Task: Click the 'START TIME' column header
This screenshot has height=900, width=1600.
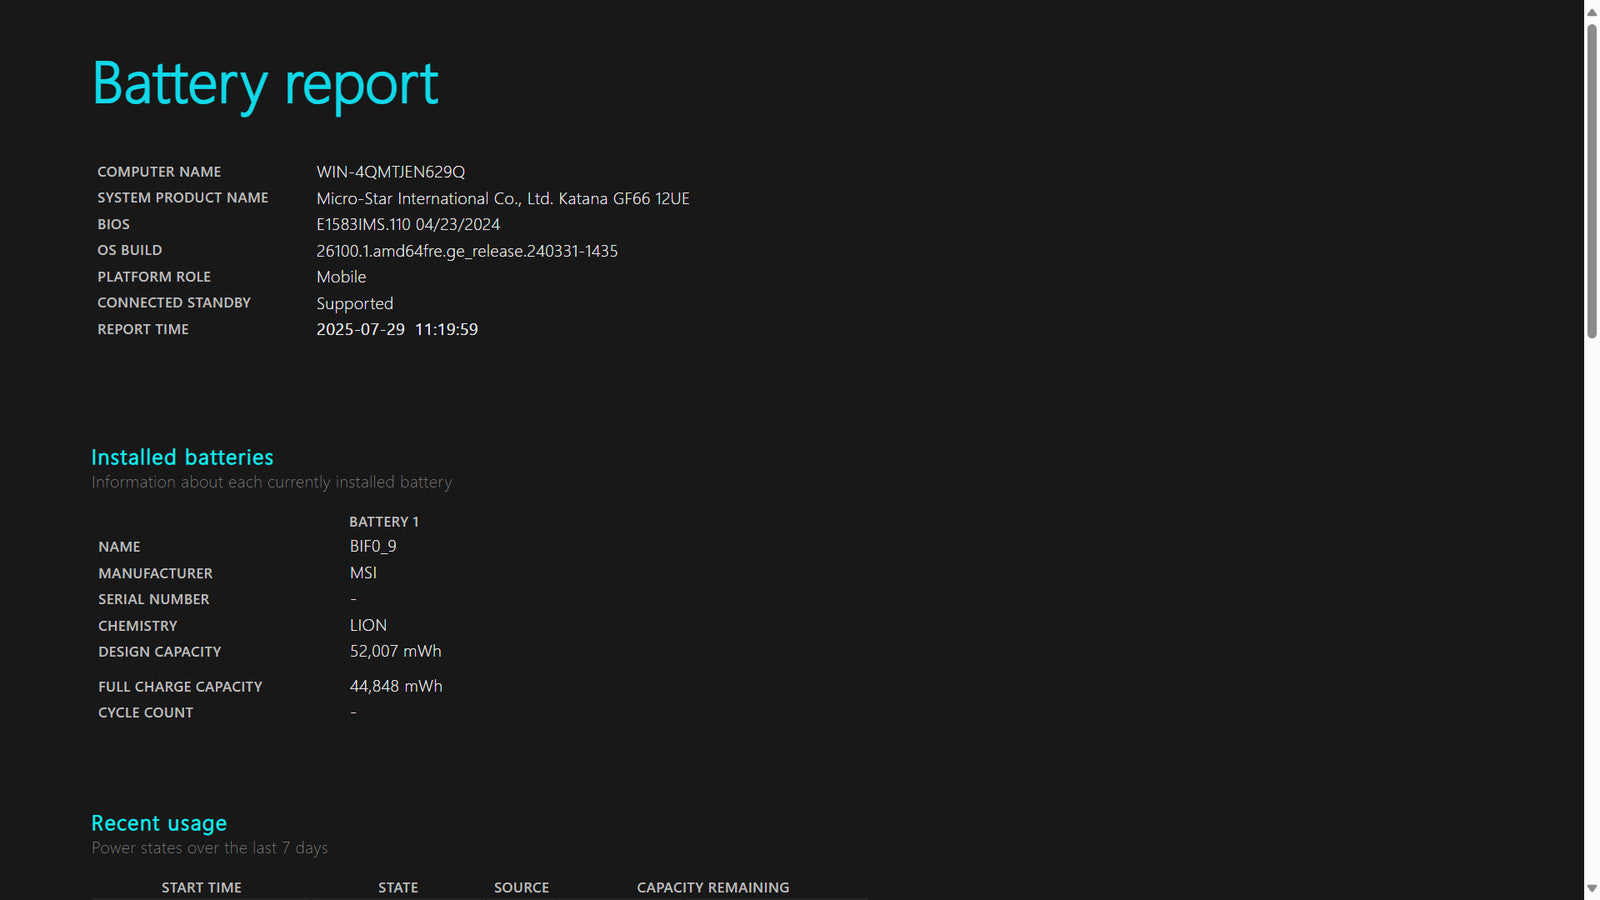Action: pos(202,888)
